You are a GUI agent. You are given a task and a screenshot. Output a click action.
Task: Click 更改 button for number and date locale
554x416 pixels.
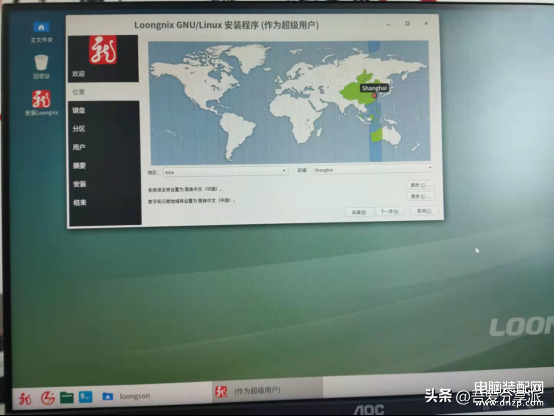point(420,196)
